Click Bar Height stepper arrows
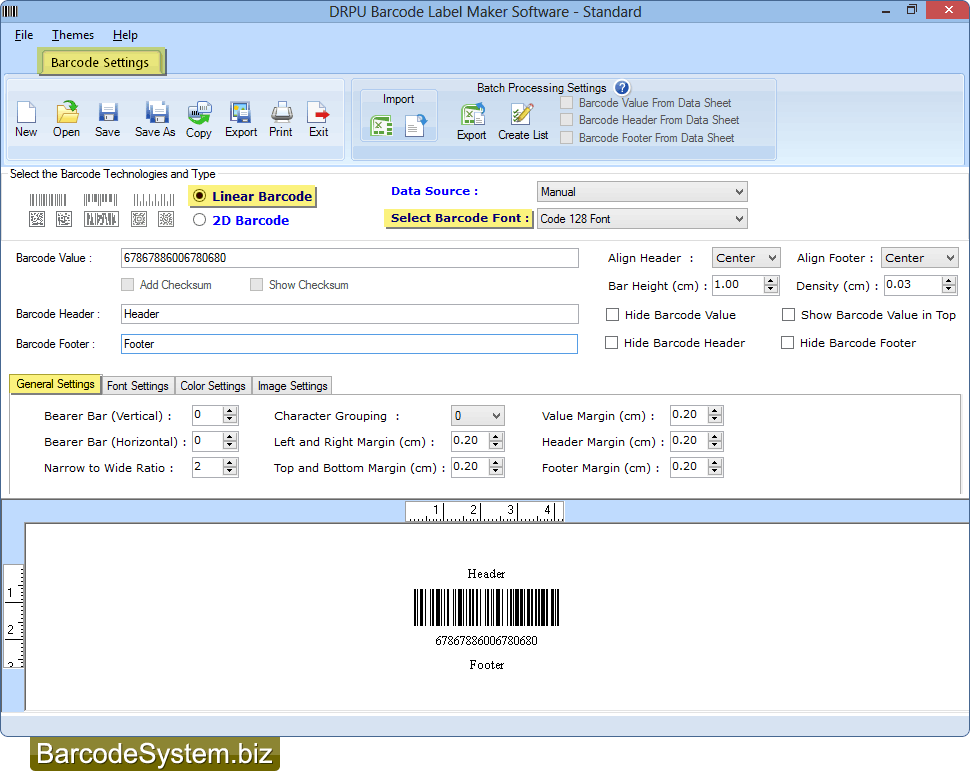This screenshot has width=970, height=771. point(770,285)
